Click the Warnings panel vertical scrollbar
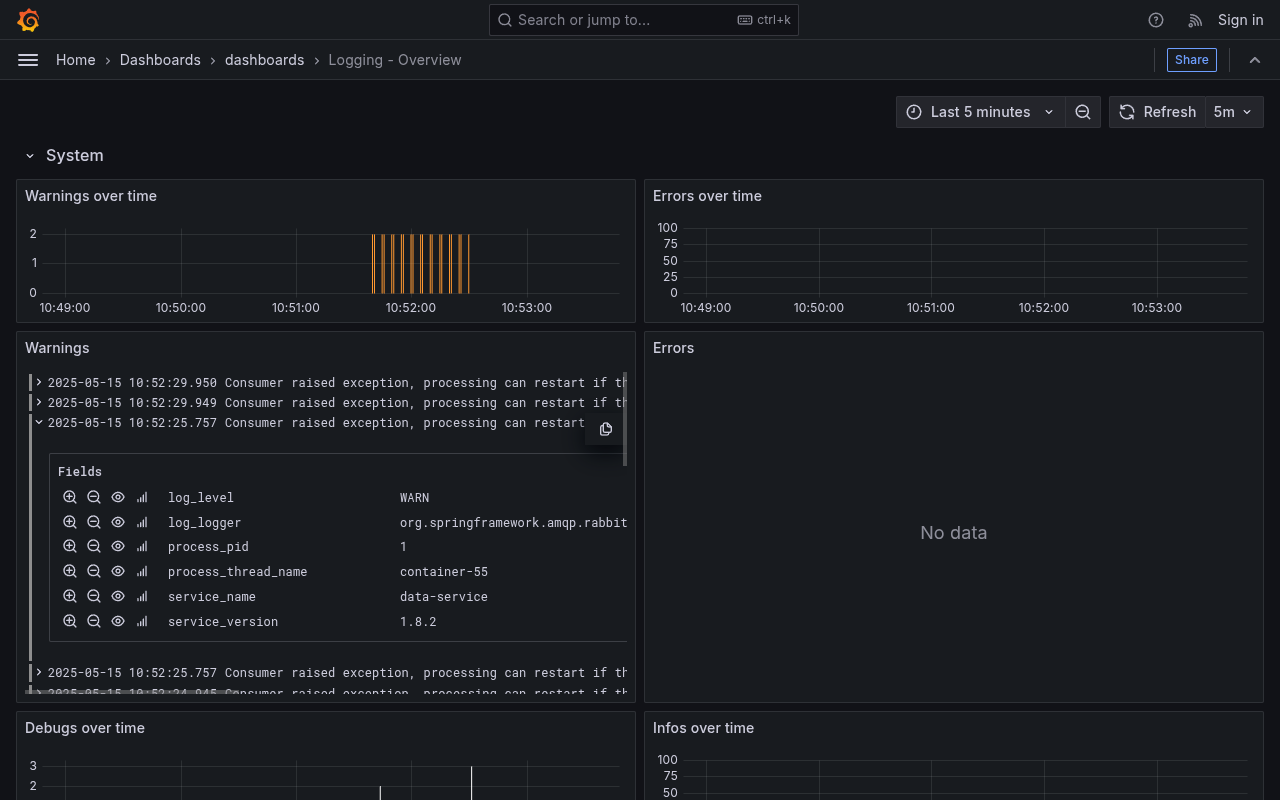 click(x=625, y=419)
